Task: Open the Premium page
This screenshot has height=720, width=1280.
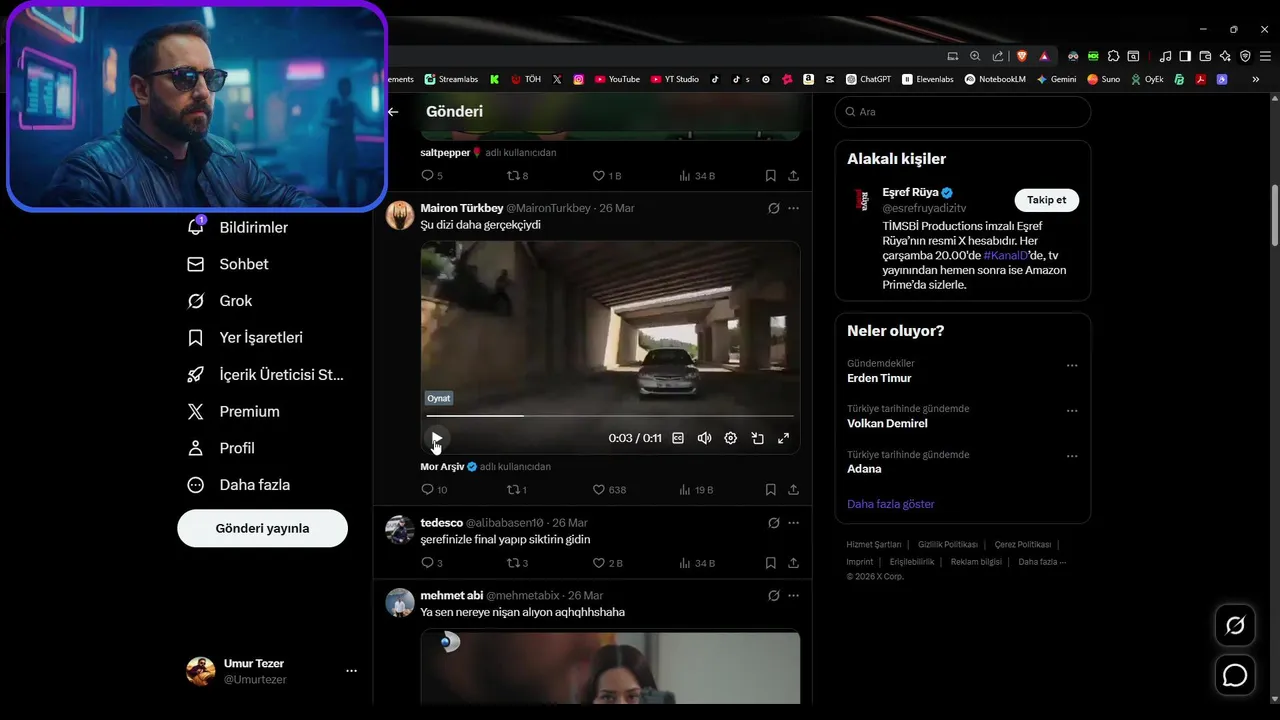Action: coord(234,411)
